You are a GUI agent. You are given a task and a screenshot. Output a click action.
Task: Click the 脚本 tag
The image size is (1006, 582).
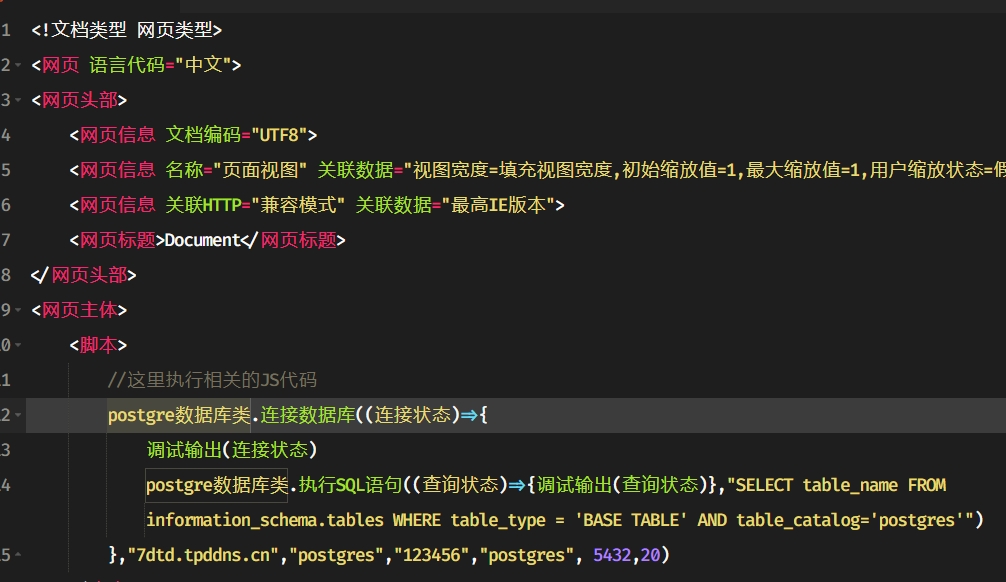[98, 345]
